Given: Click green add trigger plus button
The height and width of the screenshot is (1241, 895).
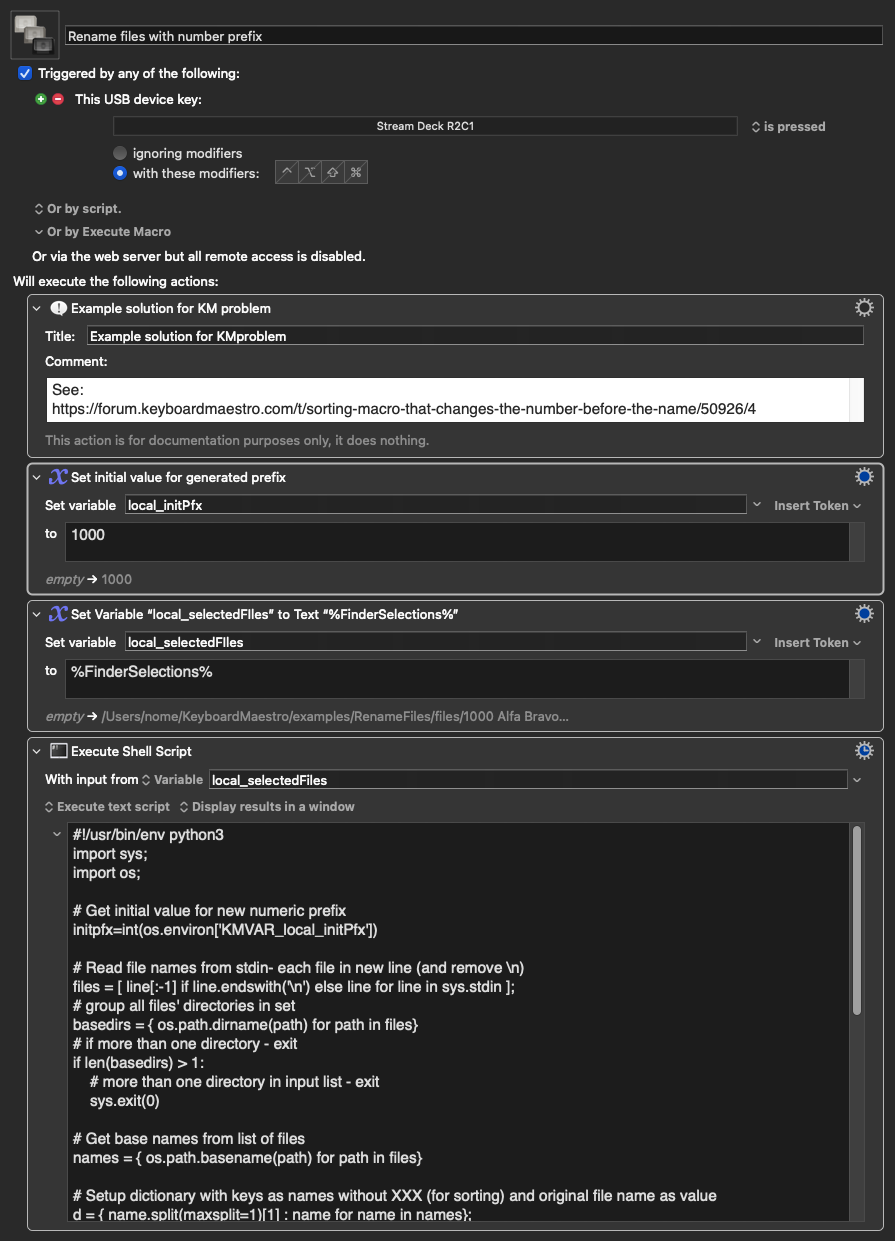Looking at the screenshot, I should click(x=41, y=99).
